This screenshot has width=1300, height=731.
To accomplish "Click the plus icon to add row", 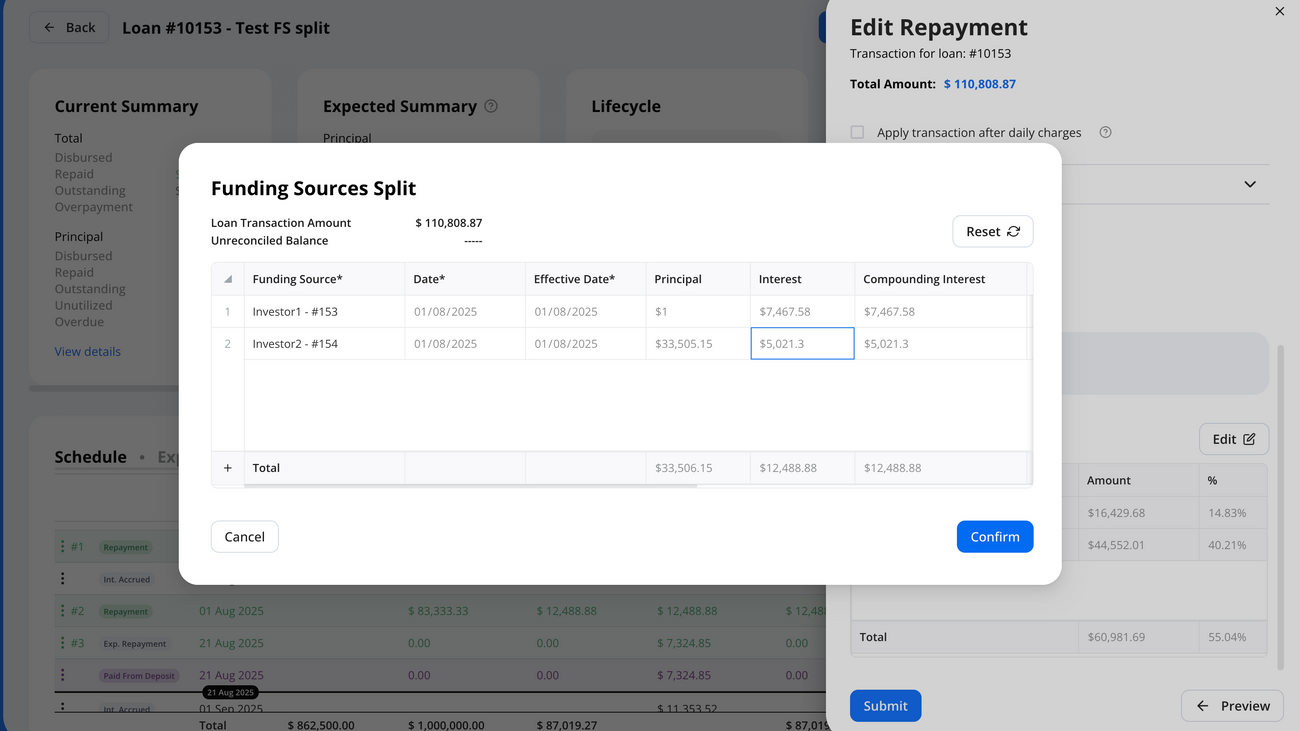I will tap(227, 468).
